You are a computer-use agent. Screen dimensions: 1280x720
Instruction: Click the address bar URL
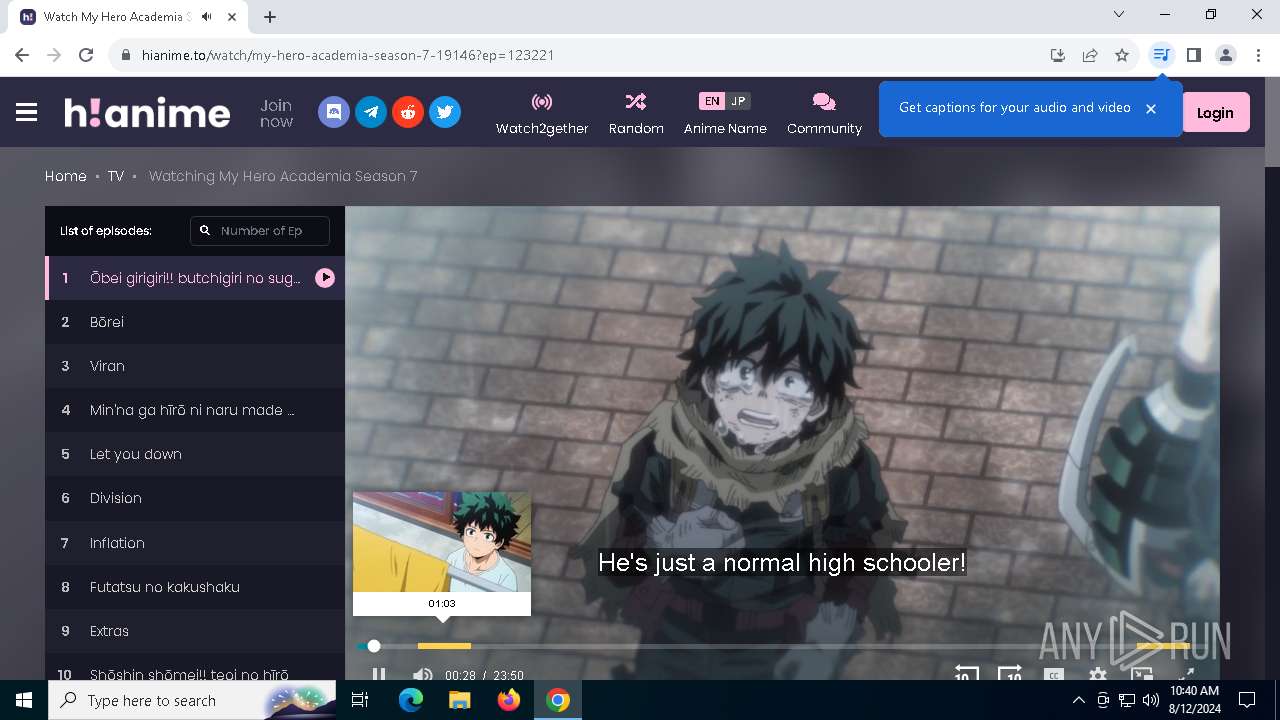pos(348,55)
